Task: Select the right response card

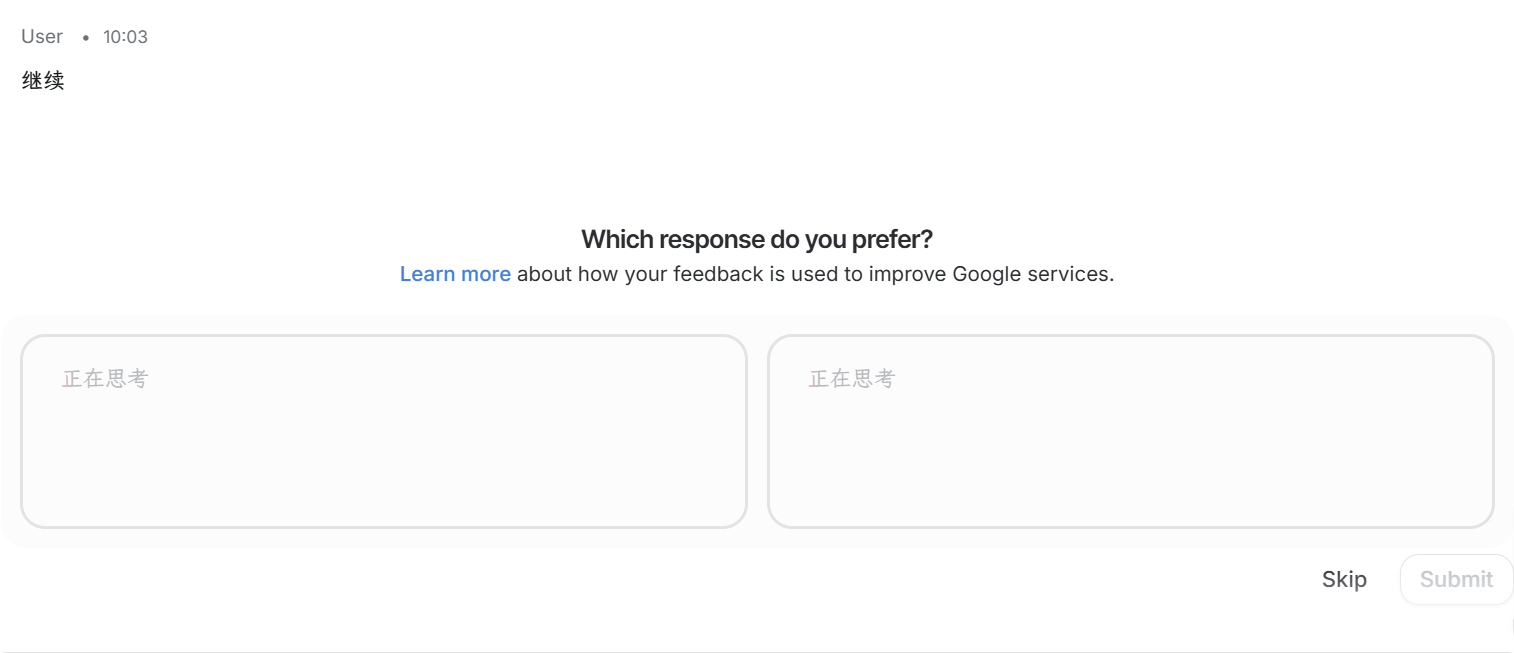Action: point(1131,431)
